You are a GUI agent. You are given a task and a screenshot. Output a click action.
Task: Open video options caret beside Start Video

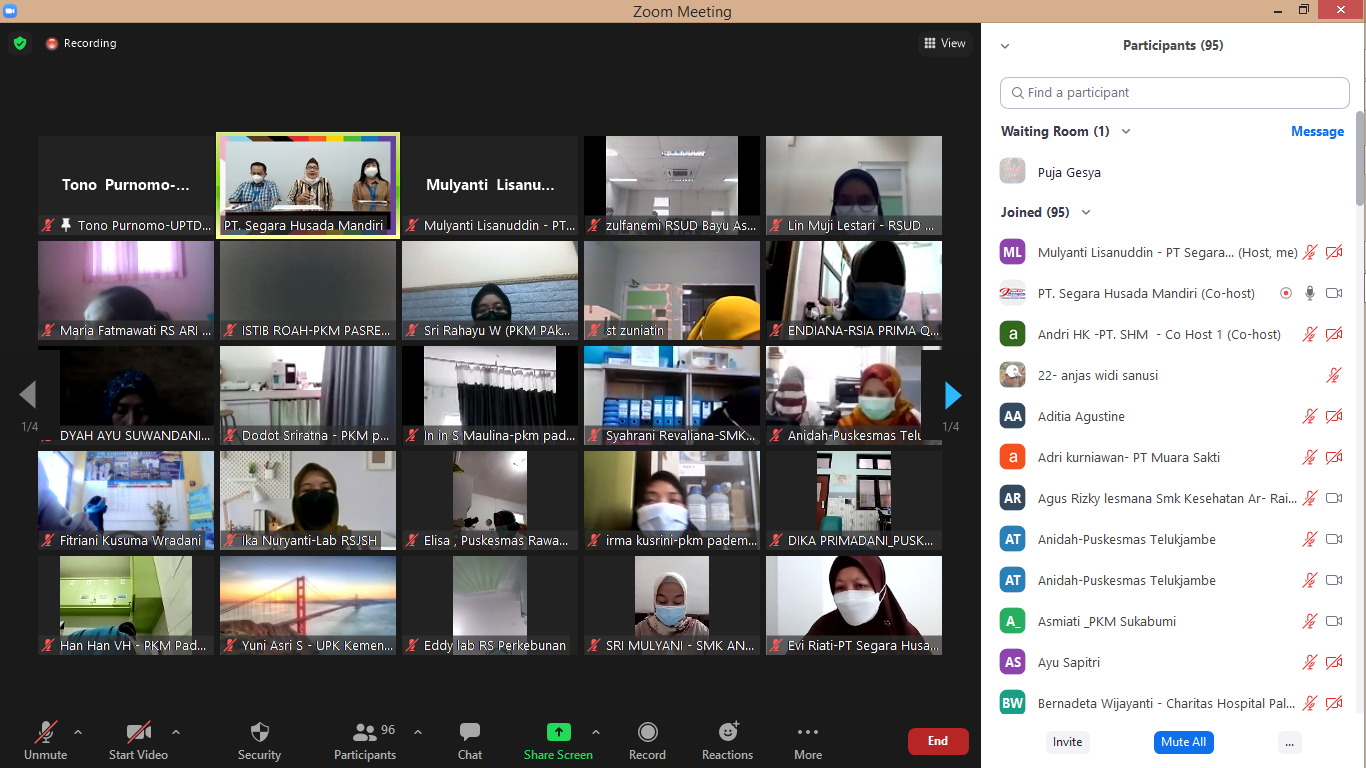[176, 731]
